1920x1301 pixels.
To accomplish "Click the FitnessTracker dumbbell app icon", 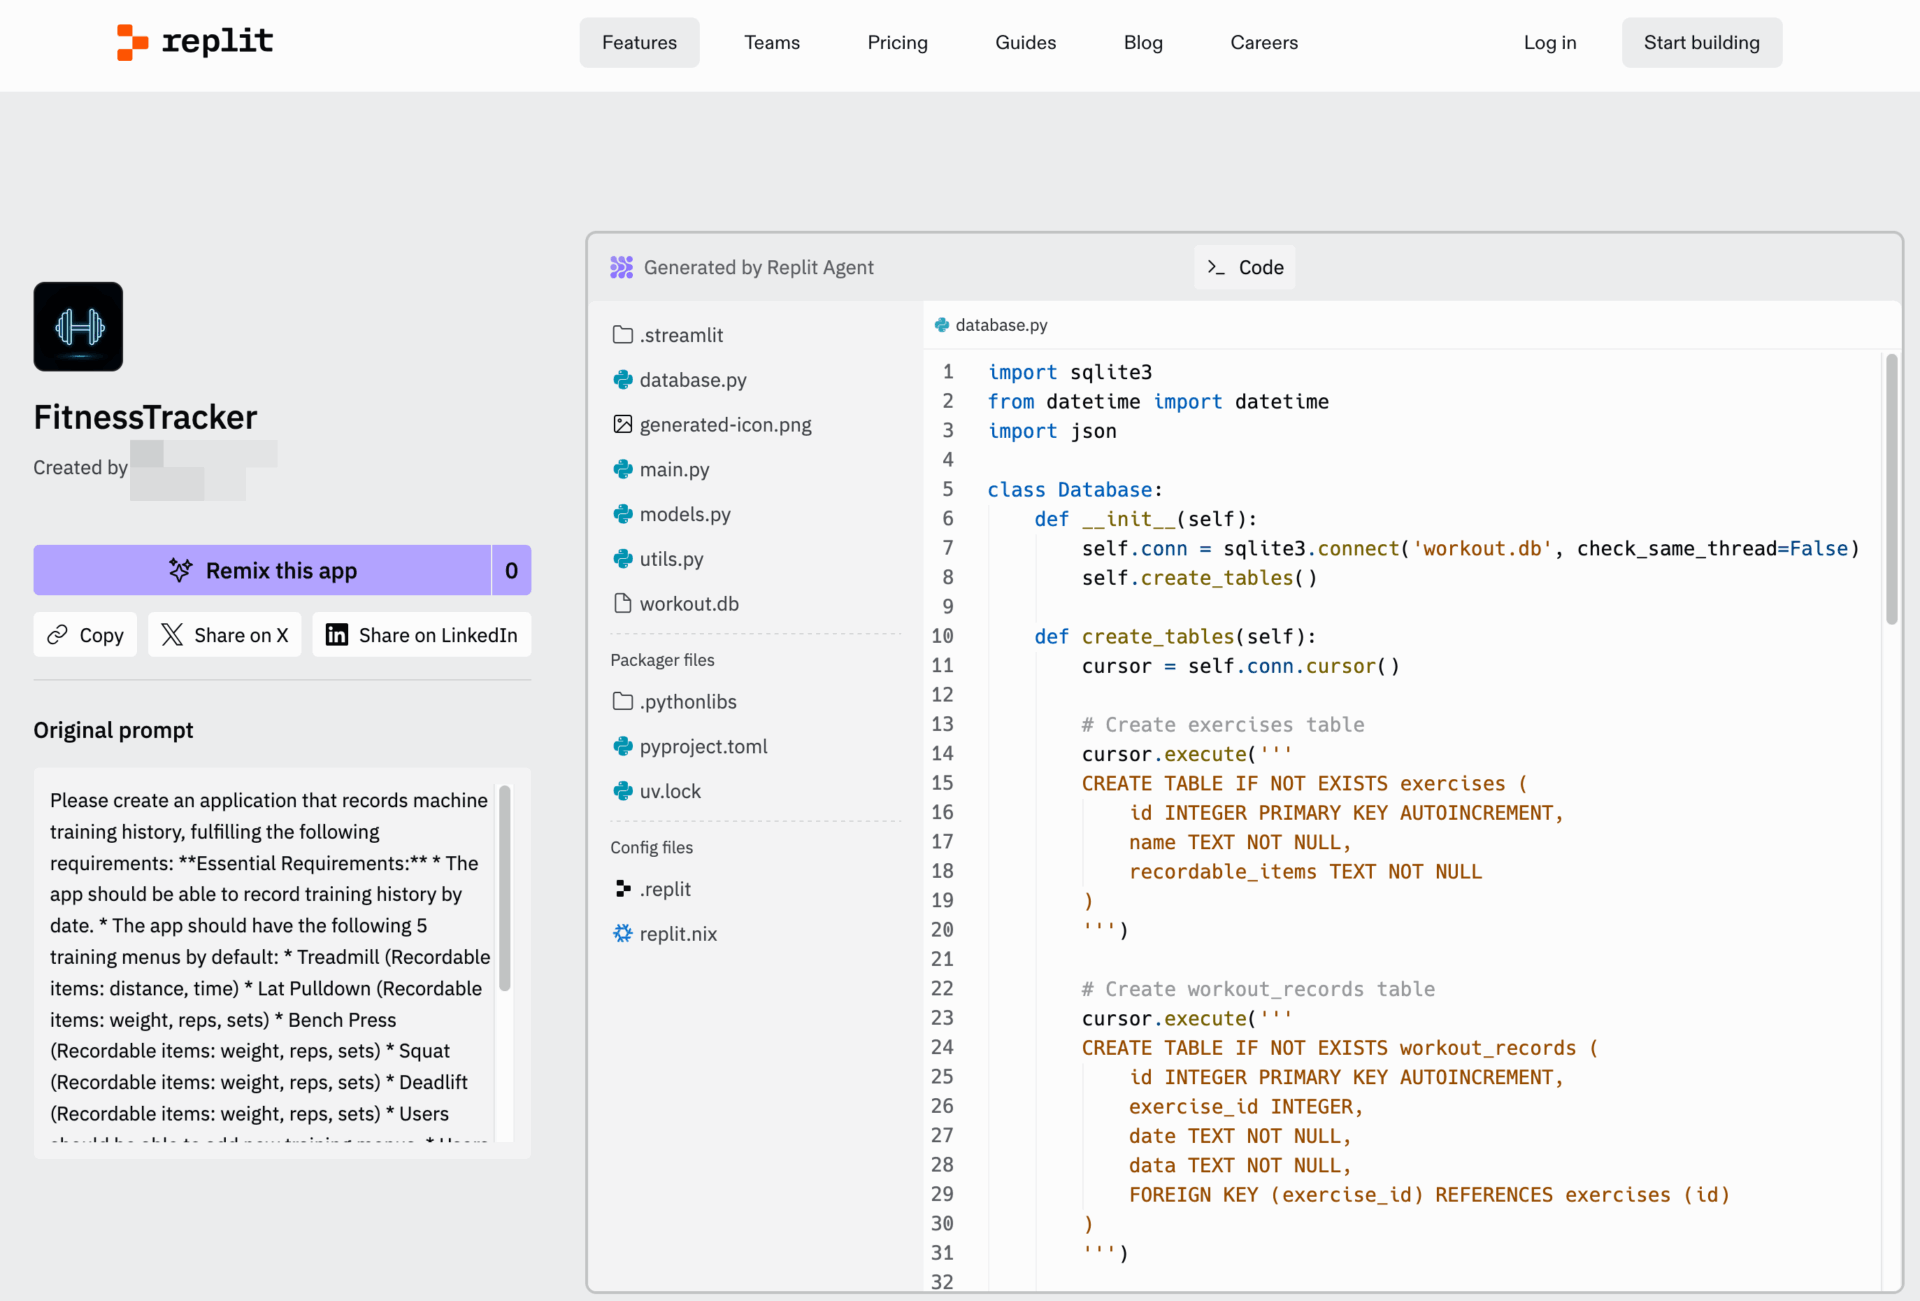I will tap(78, 327).
